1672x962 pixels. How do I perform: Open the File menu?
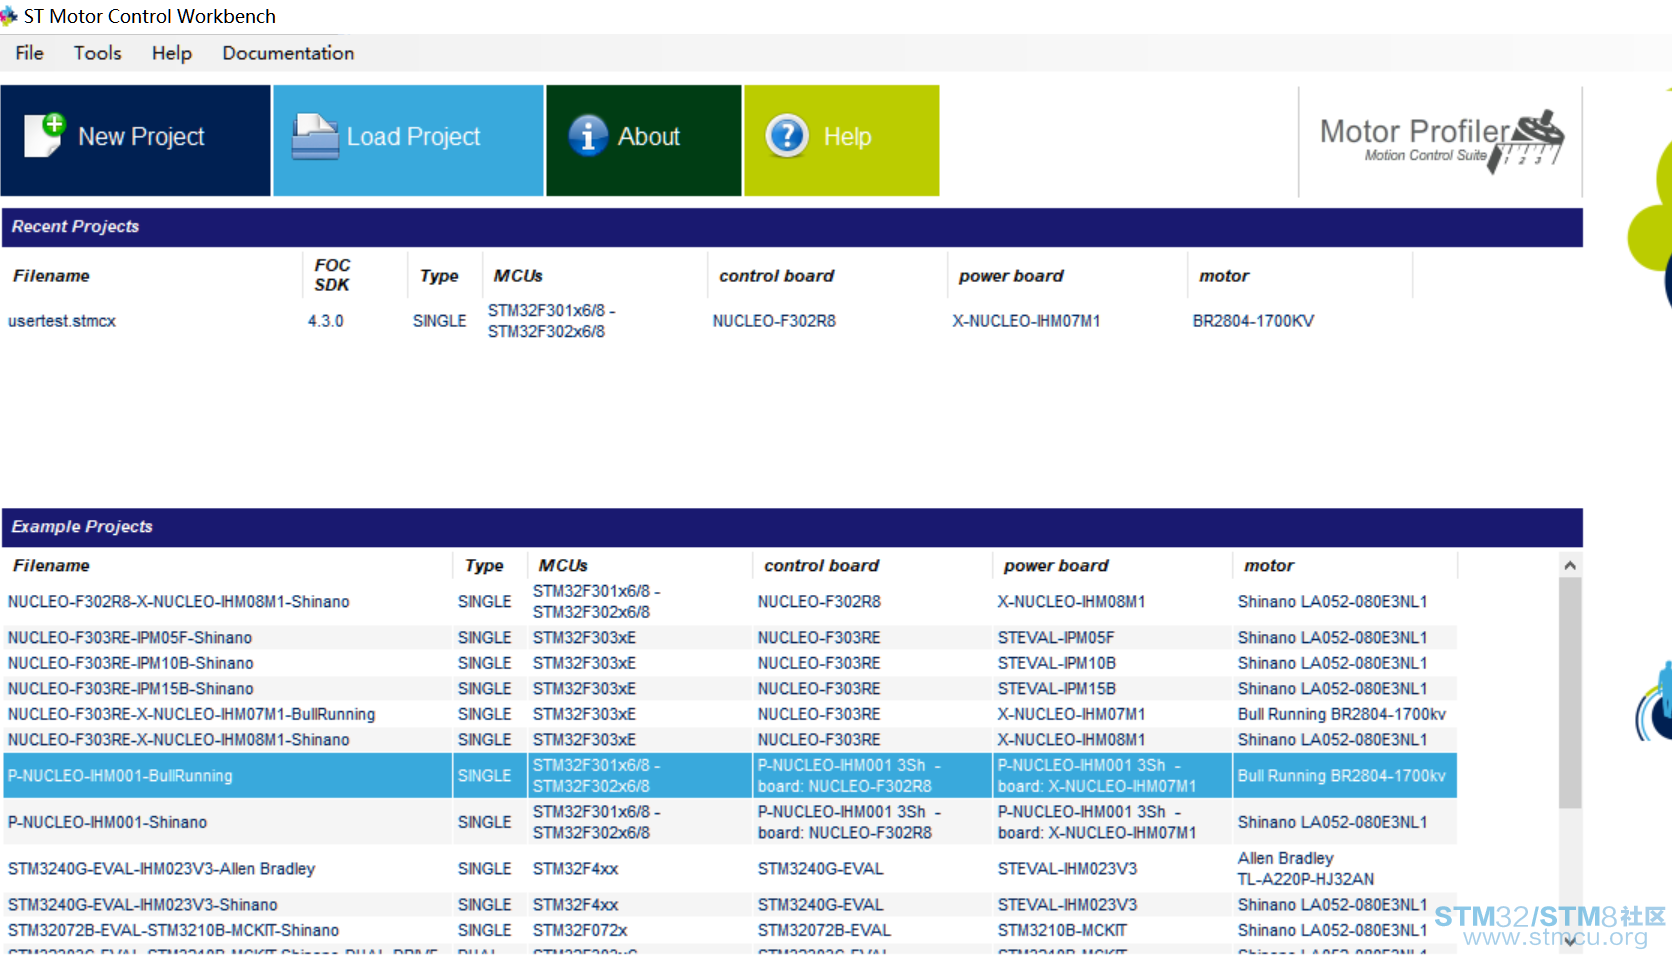(x=29, y=53)
